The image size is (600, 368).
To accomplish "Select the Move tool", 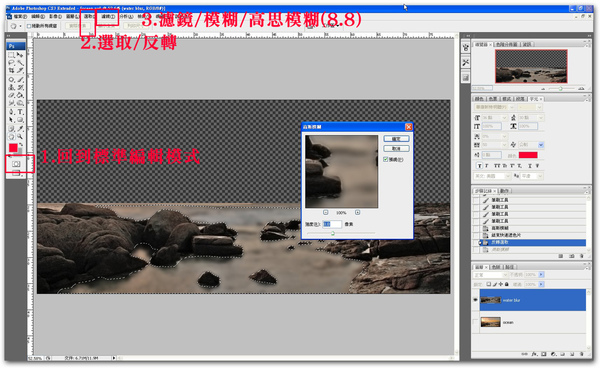I will 20,55.
